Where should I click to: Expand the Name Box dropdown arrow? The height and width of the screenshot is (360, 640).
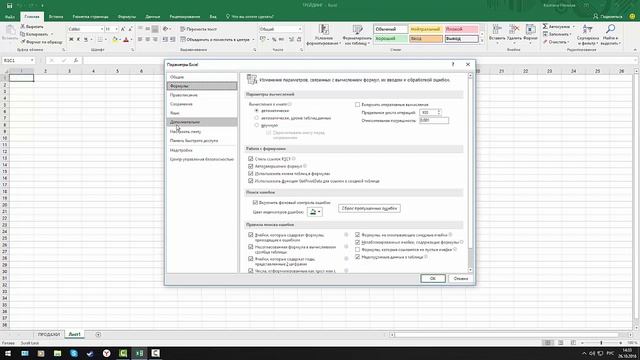click(31, 60)
